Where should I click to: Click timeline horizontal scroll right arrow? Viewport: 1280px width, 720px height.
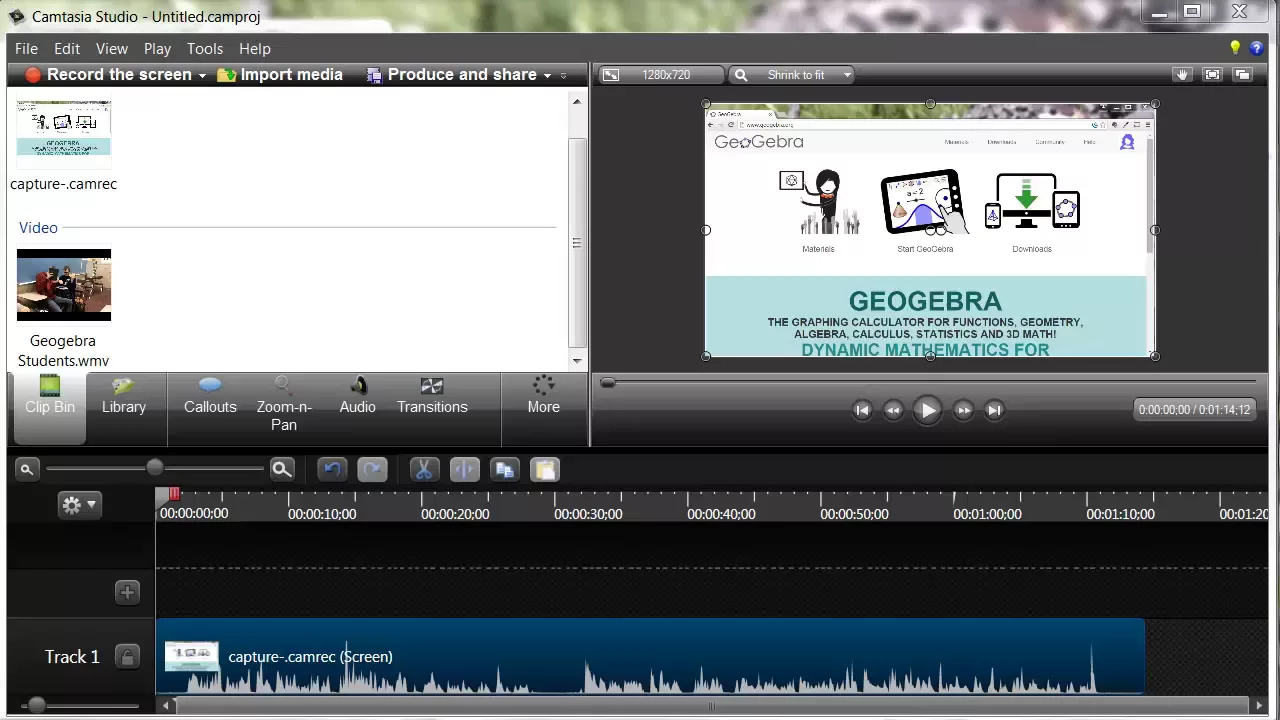coord(1257,706)
